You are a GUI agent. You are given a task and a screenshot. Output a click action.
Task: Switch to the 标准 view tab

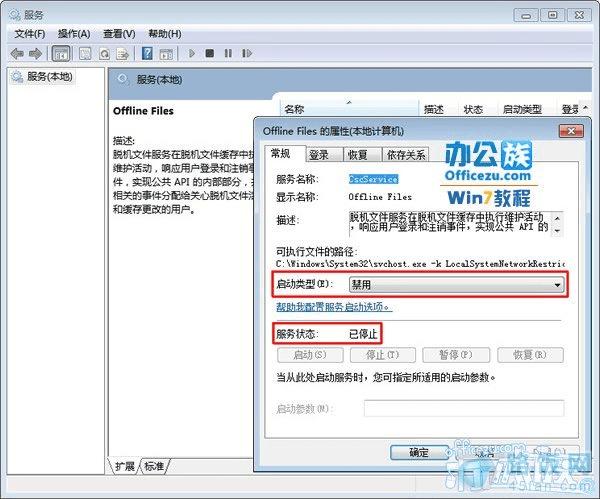coord(154,466)
